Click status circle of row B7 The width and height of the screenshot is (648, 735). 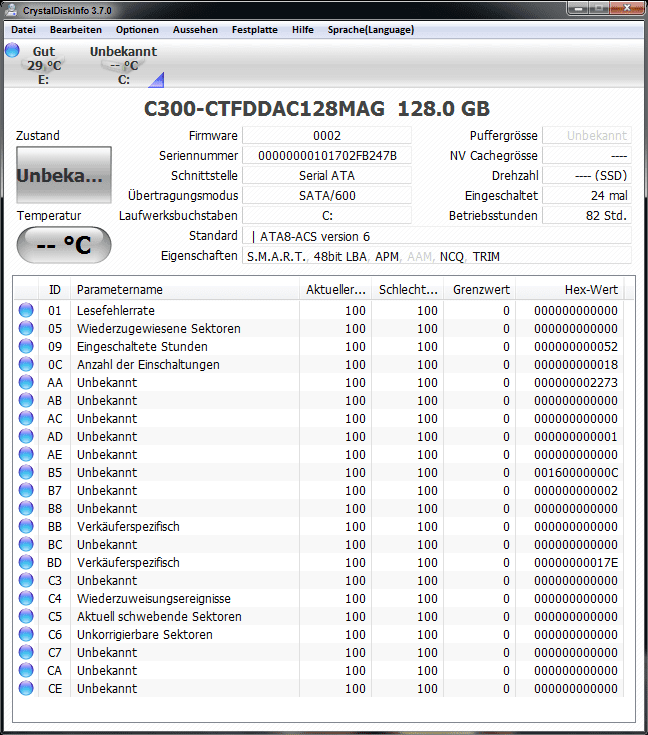click(26, 490)
